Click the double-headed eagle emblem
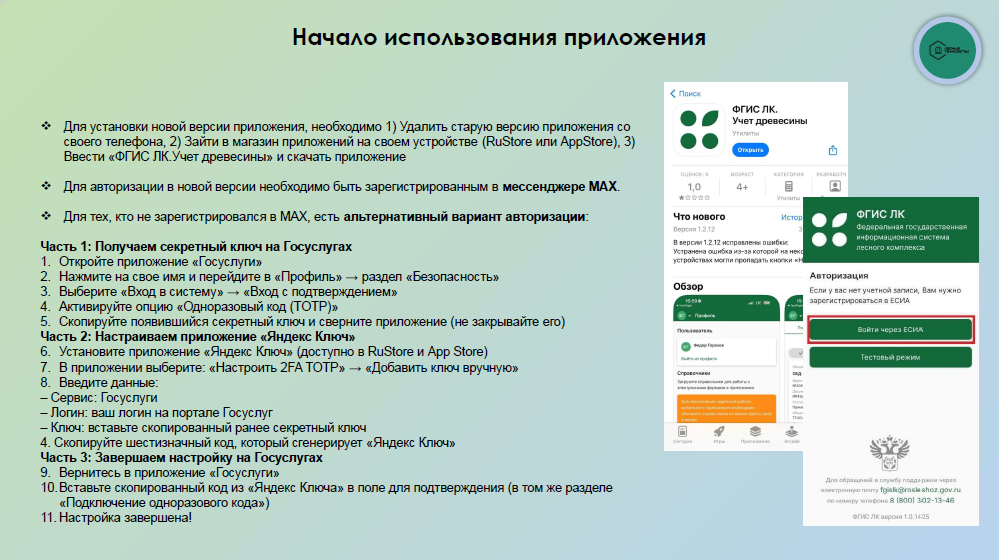This screenshot has width=999, height=560. click(x=887, y=451)
